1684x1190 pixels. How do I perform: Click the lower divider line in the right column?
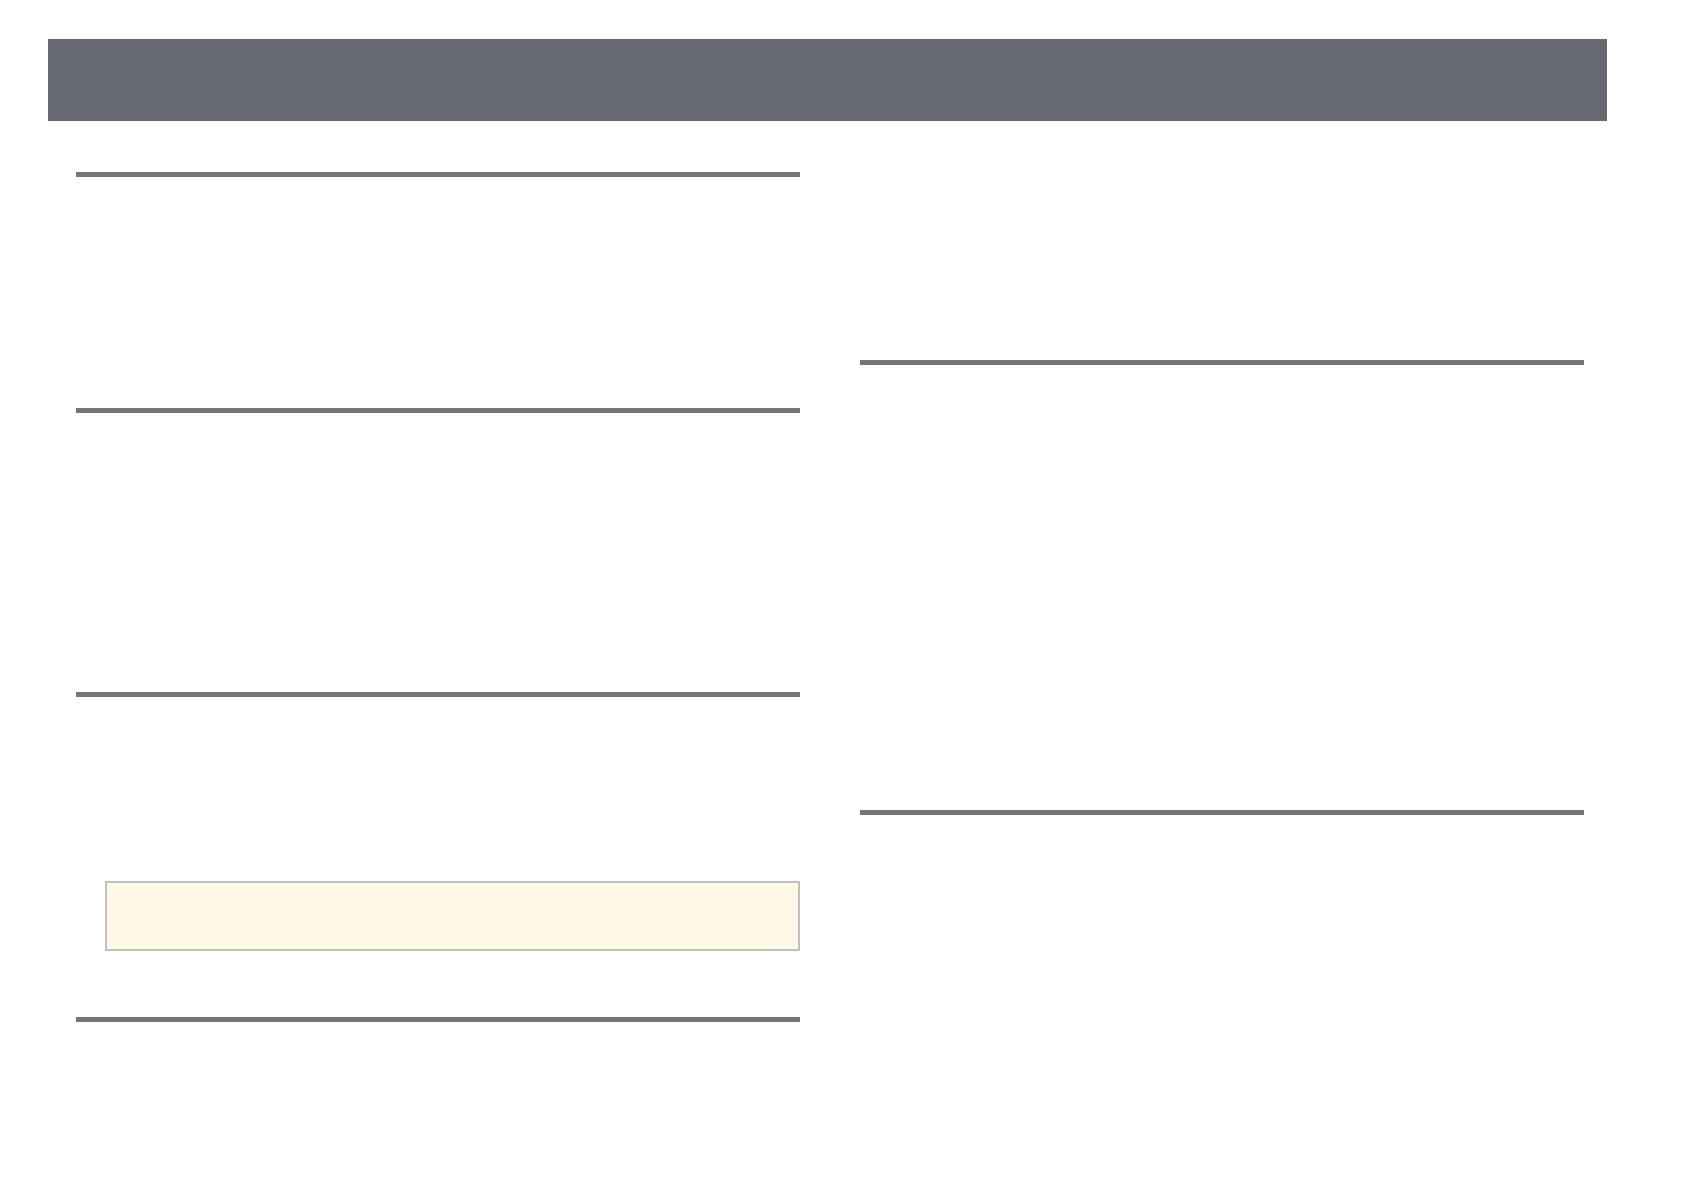pos(1221,812)
